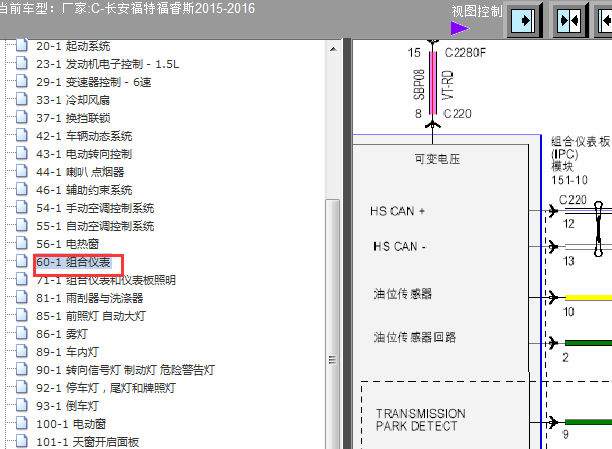Click the left-arrow view control button at far right
The height and width of the screenshot is (449, 612).
604,20
